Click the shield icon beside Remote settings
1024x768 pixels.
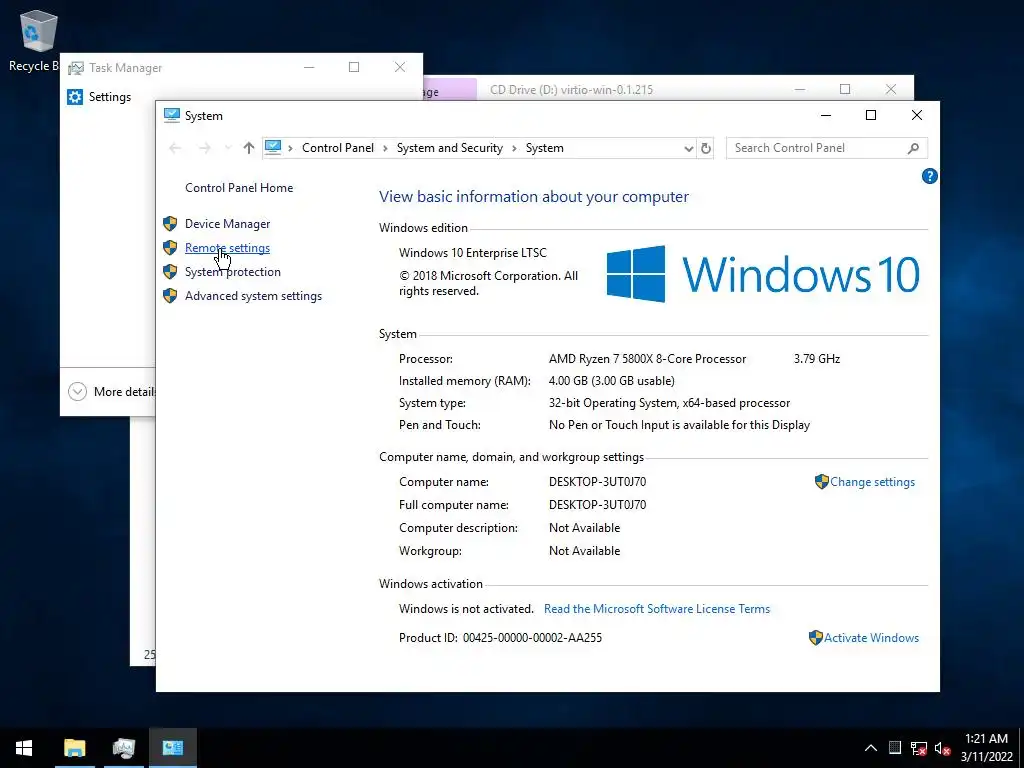coord(170,248)
